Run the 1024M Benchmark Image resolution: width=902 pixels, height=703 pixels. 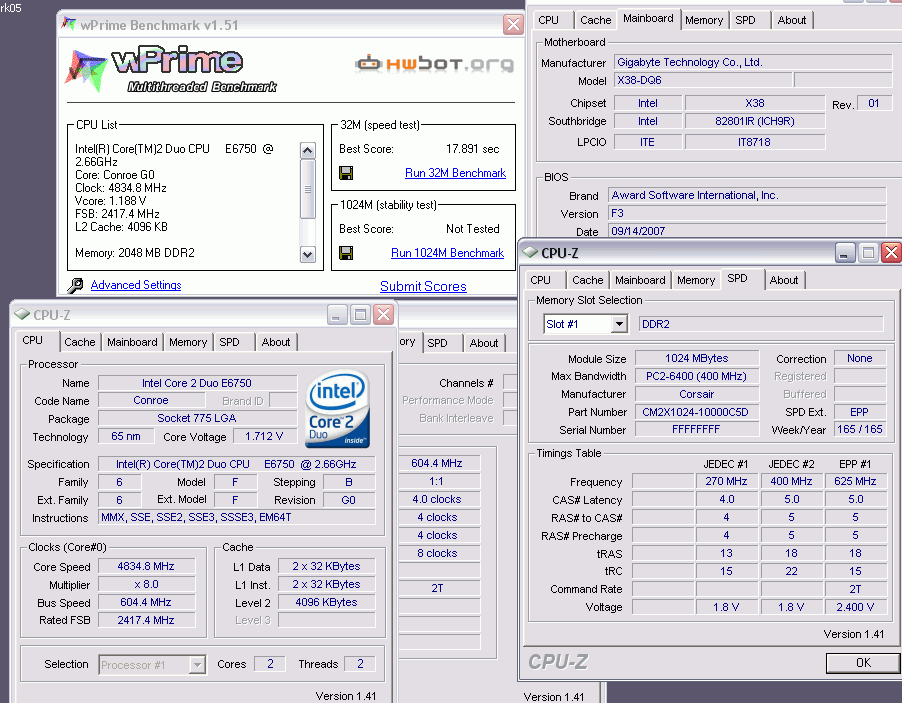(448, 253)
